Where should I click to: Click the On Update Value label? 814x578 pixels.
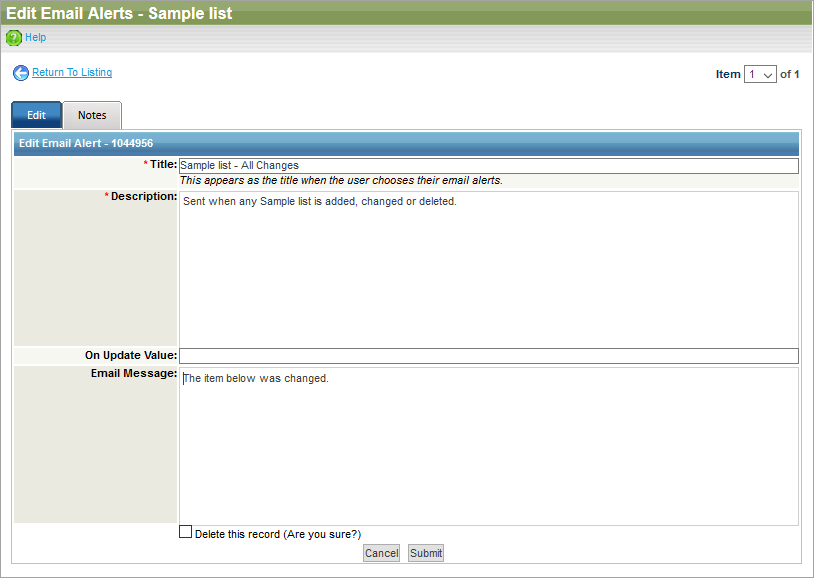tap(131, 355)
